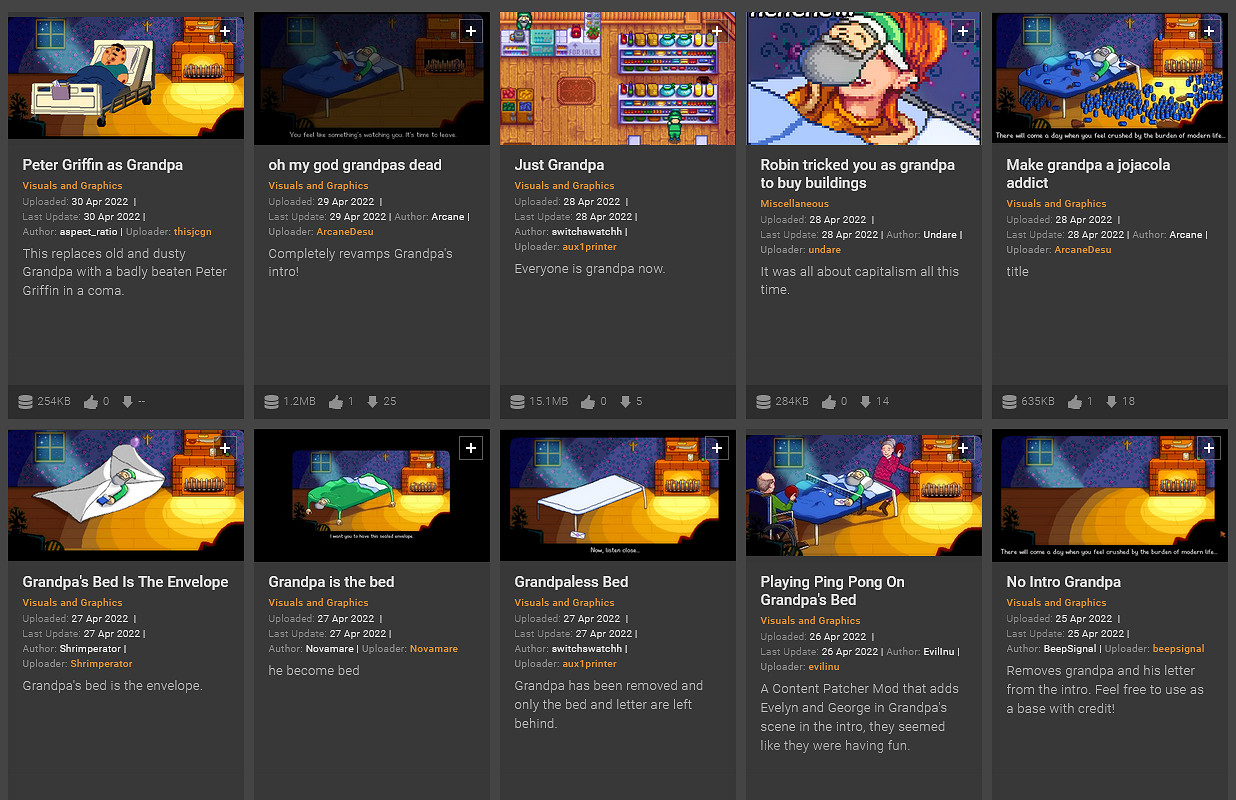Click download count icon on Robin tricked you card

click(865, 401)
